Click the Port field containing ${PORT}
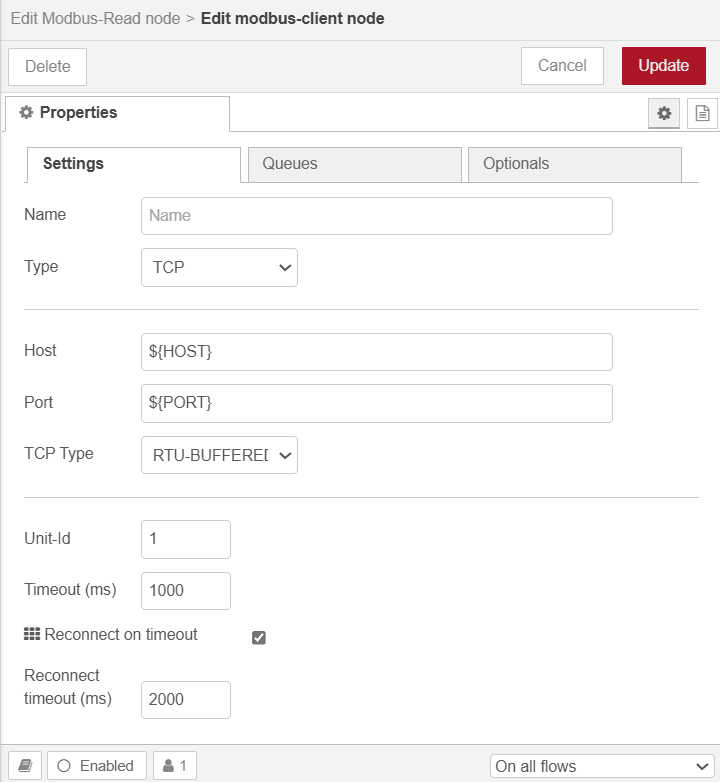The height and width of the screenshot is (782, 720). [x=376, y=403]
